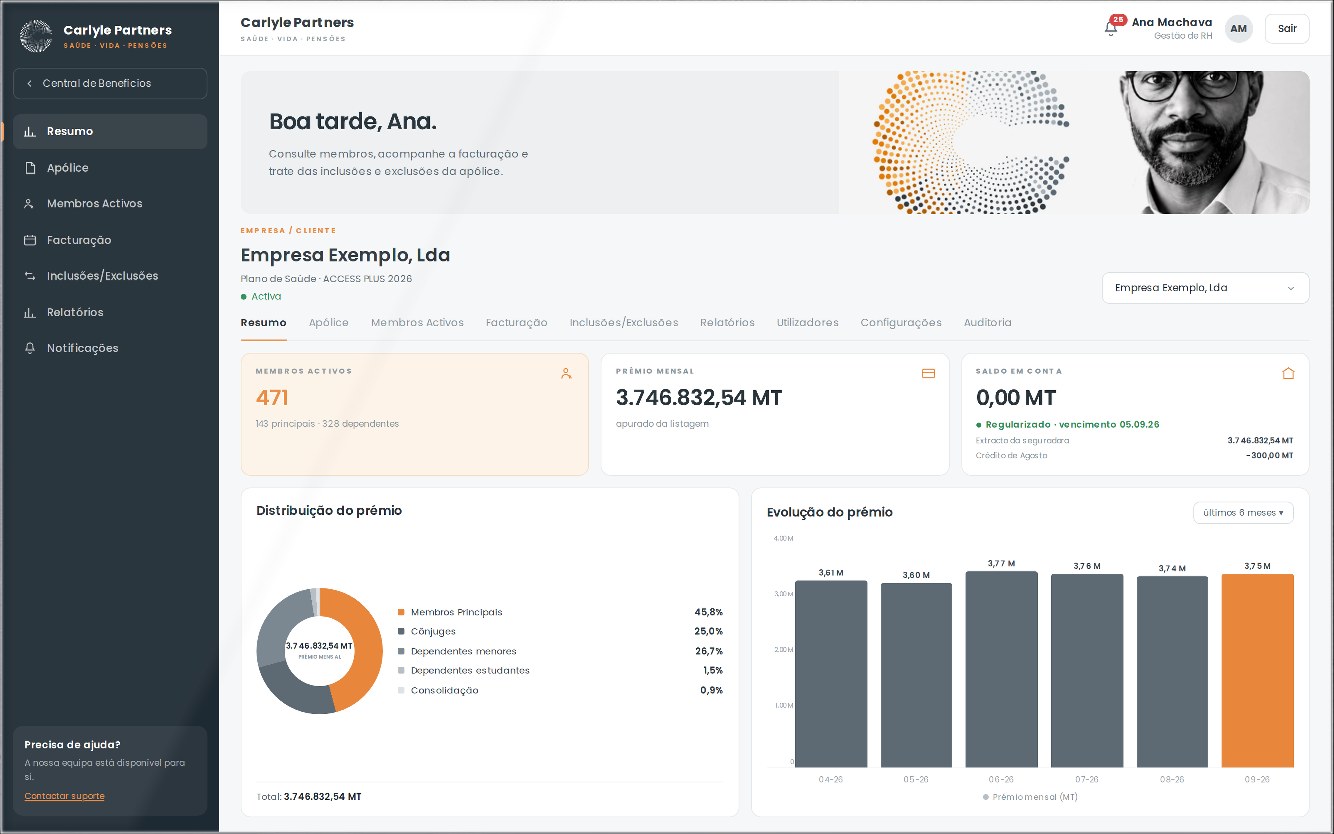Screen dimensions: 1334x834
Task: Open the notifications bell in the header
Action: [1111, 28]
